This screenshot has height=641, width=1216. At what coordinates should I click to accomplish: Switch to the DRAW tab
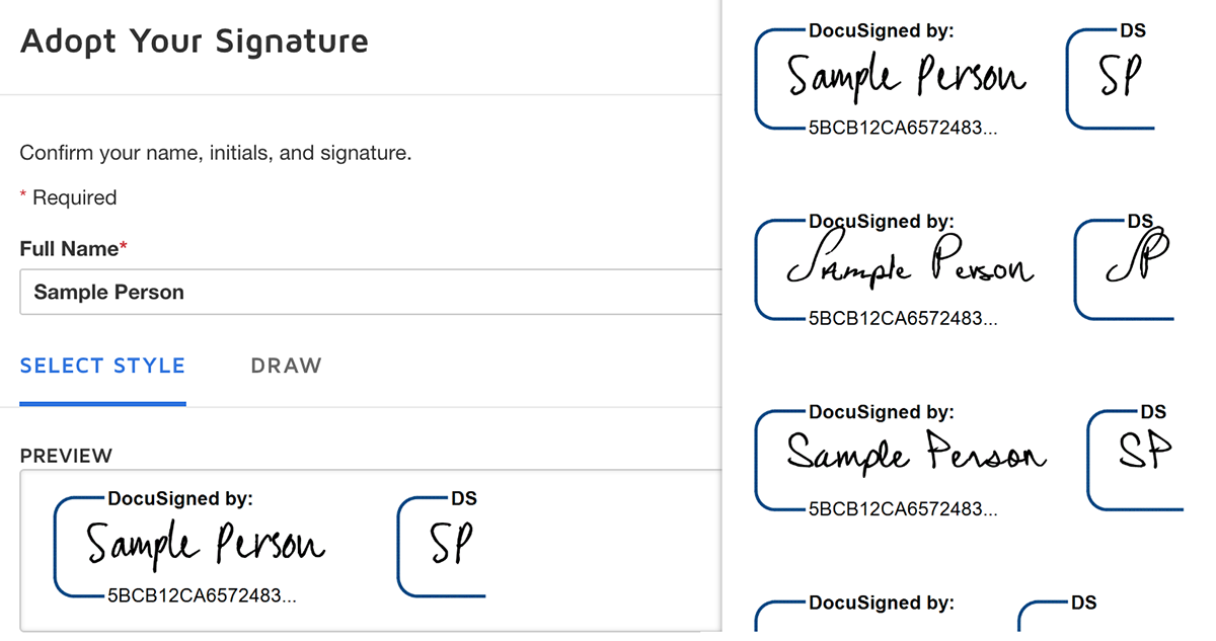pos(286,366)
